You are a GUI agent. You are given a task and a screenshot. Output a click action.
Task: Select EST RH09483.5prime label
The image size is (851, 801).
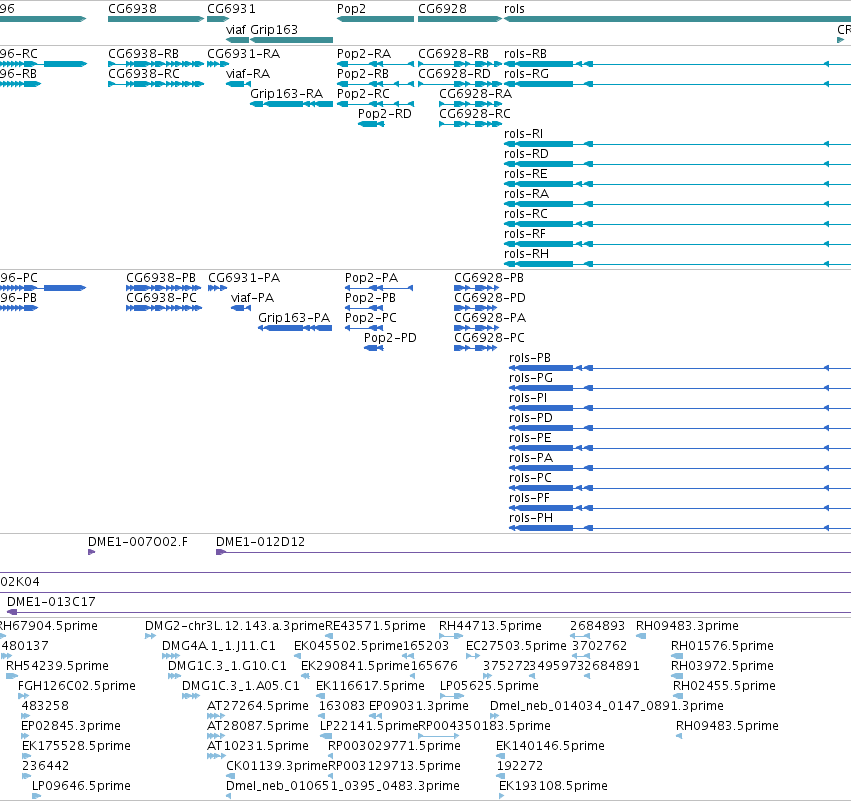[x=727, y=726]
